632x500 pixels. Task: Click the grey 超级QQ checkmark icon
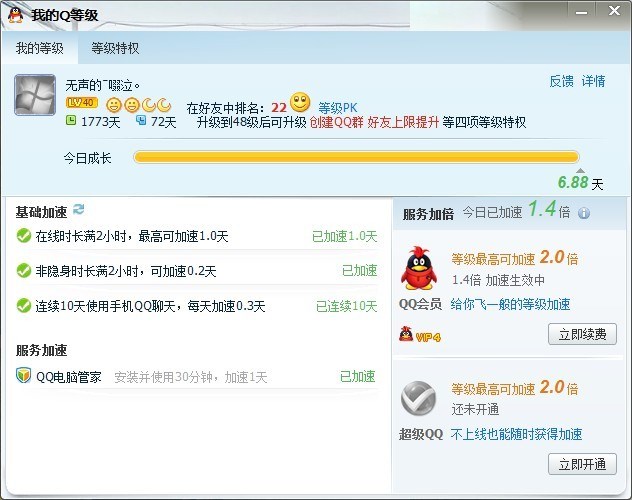click(419, 398)
